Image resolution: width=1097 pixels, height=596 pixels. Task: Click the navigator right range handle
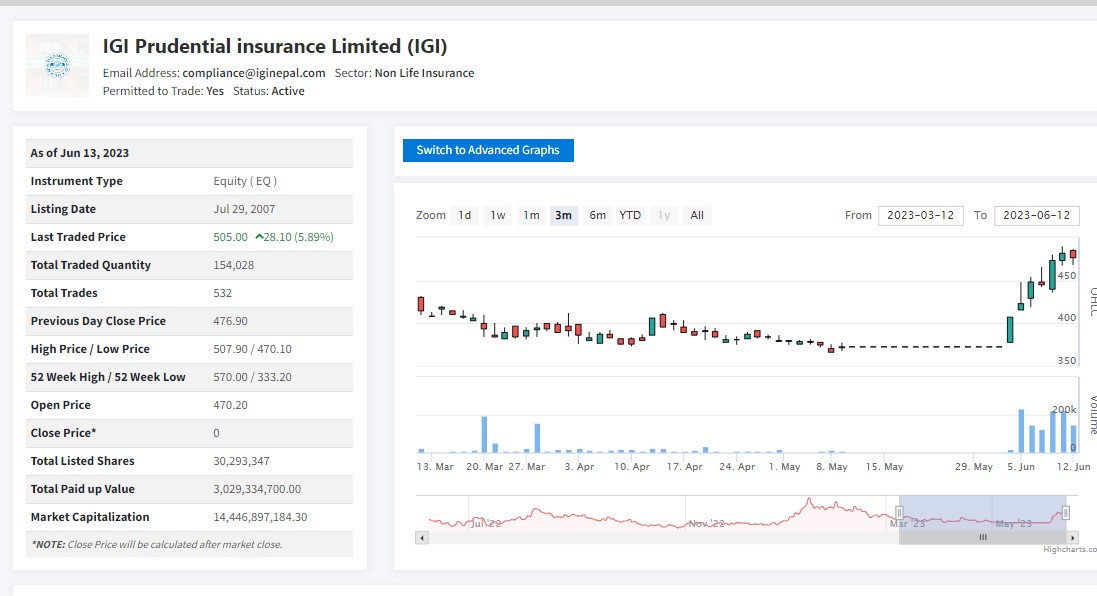coord(1066,512)
